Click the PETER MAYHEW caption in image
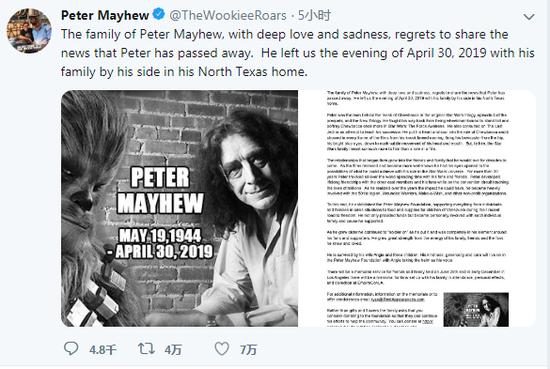This screenshot has width=550, height=369. 160,190
